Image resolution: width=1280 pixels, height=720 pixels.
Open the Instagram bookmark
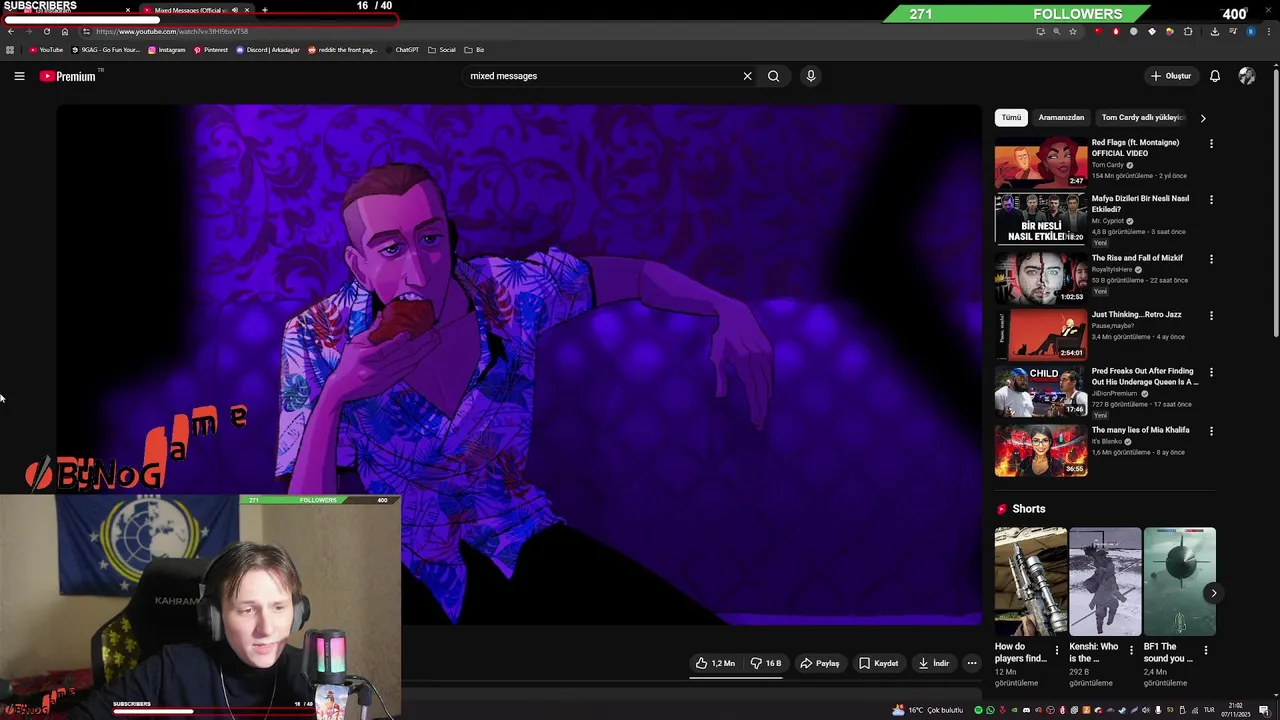click(167, 50)
